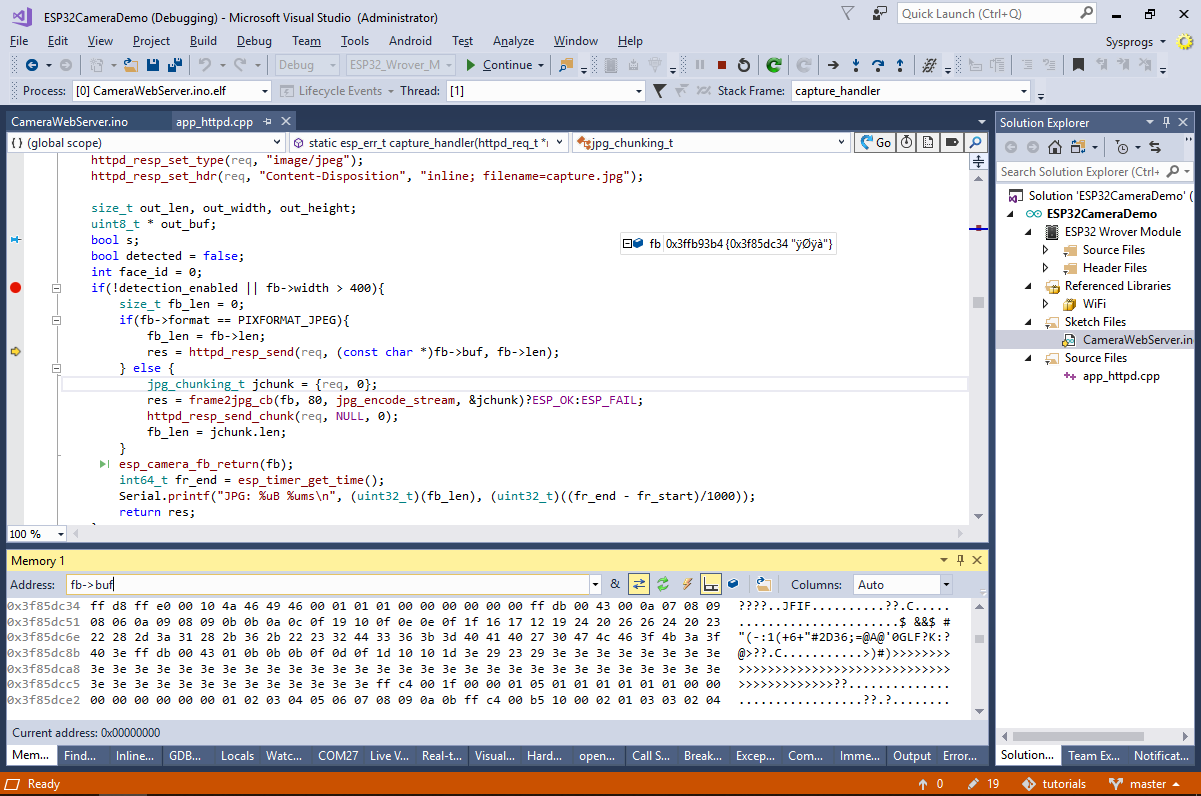Select app_httpd.cpp in Solution Explorer
Screen dimensions: 1201x796
(1121, 376)
